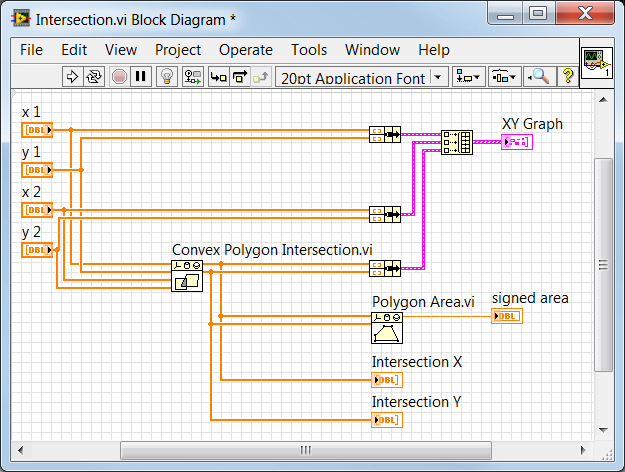Click the Convex Polygon Intersection.vi label
The image size is (625, 472).
click(272, 250)
